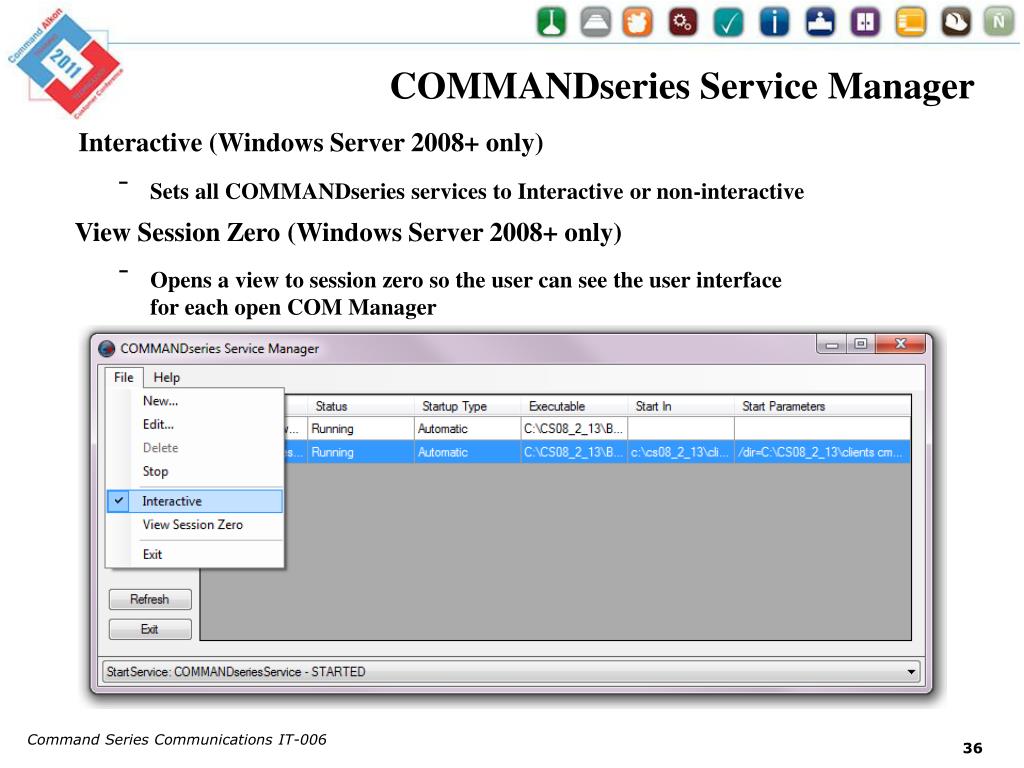Click the Start In column header

point(680,406)
